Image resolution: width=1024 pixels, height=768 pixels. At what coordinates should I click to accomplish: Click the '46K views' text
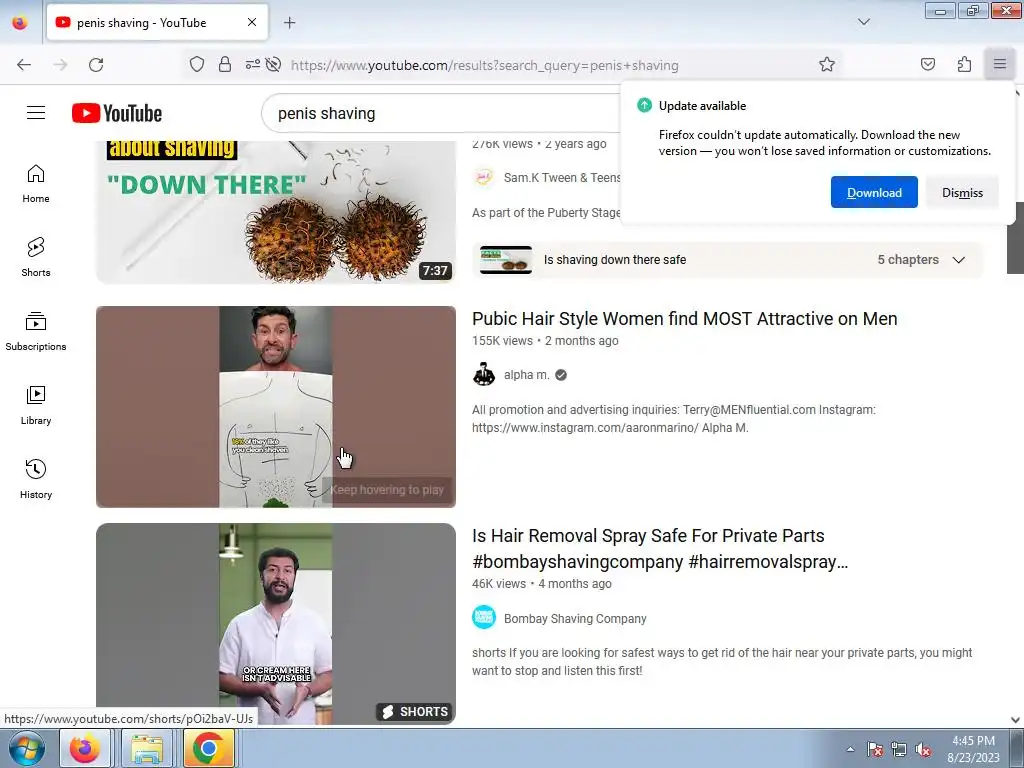pos(499,584)
